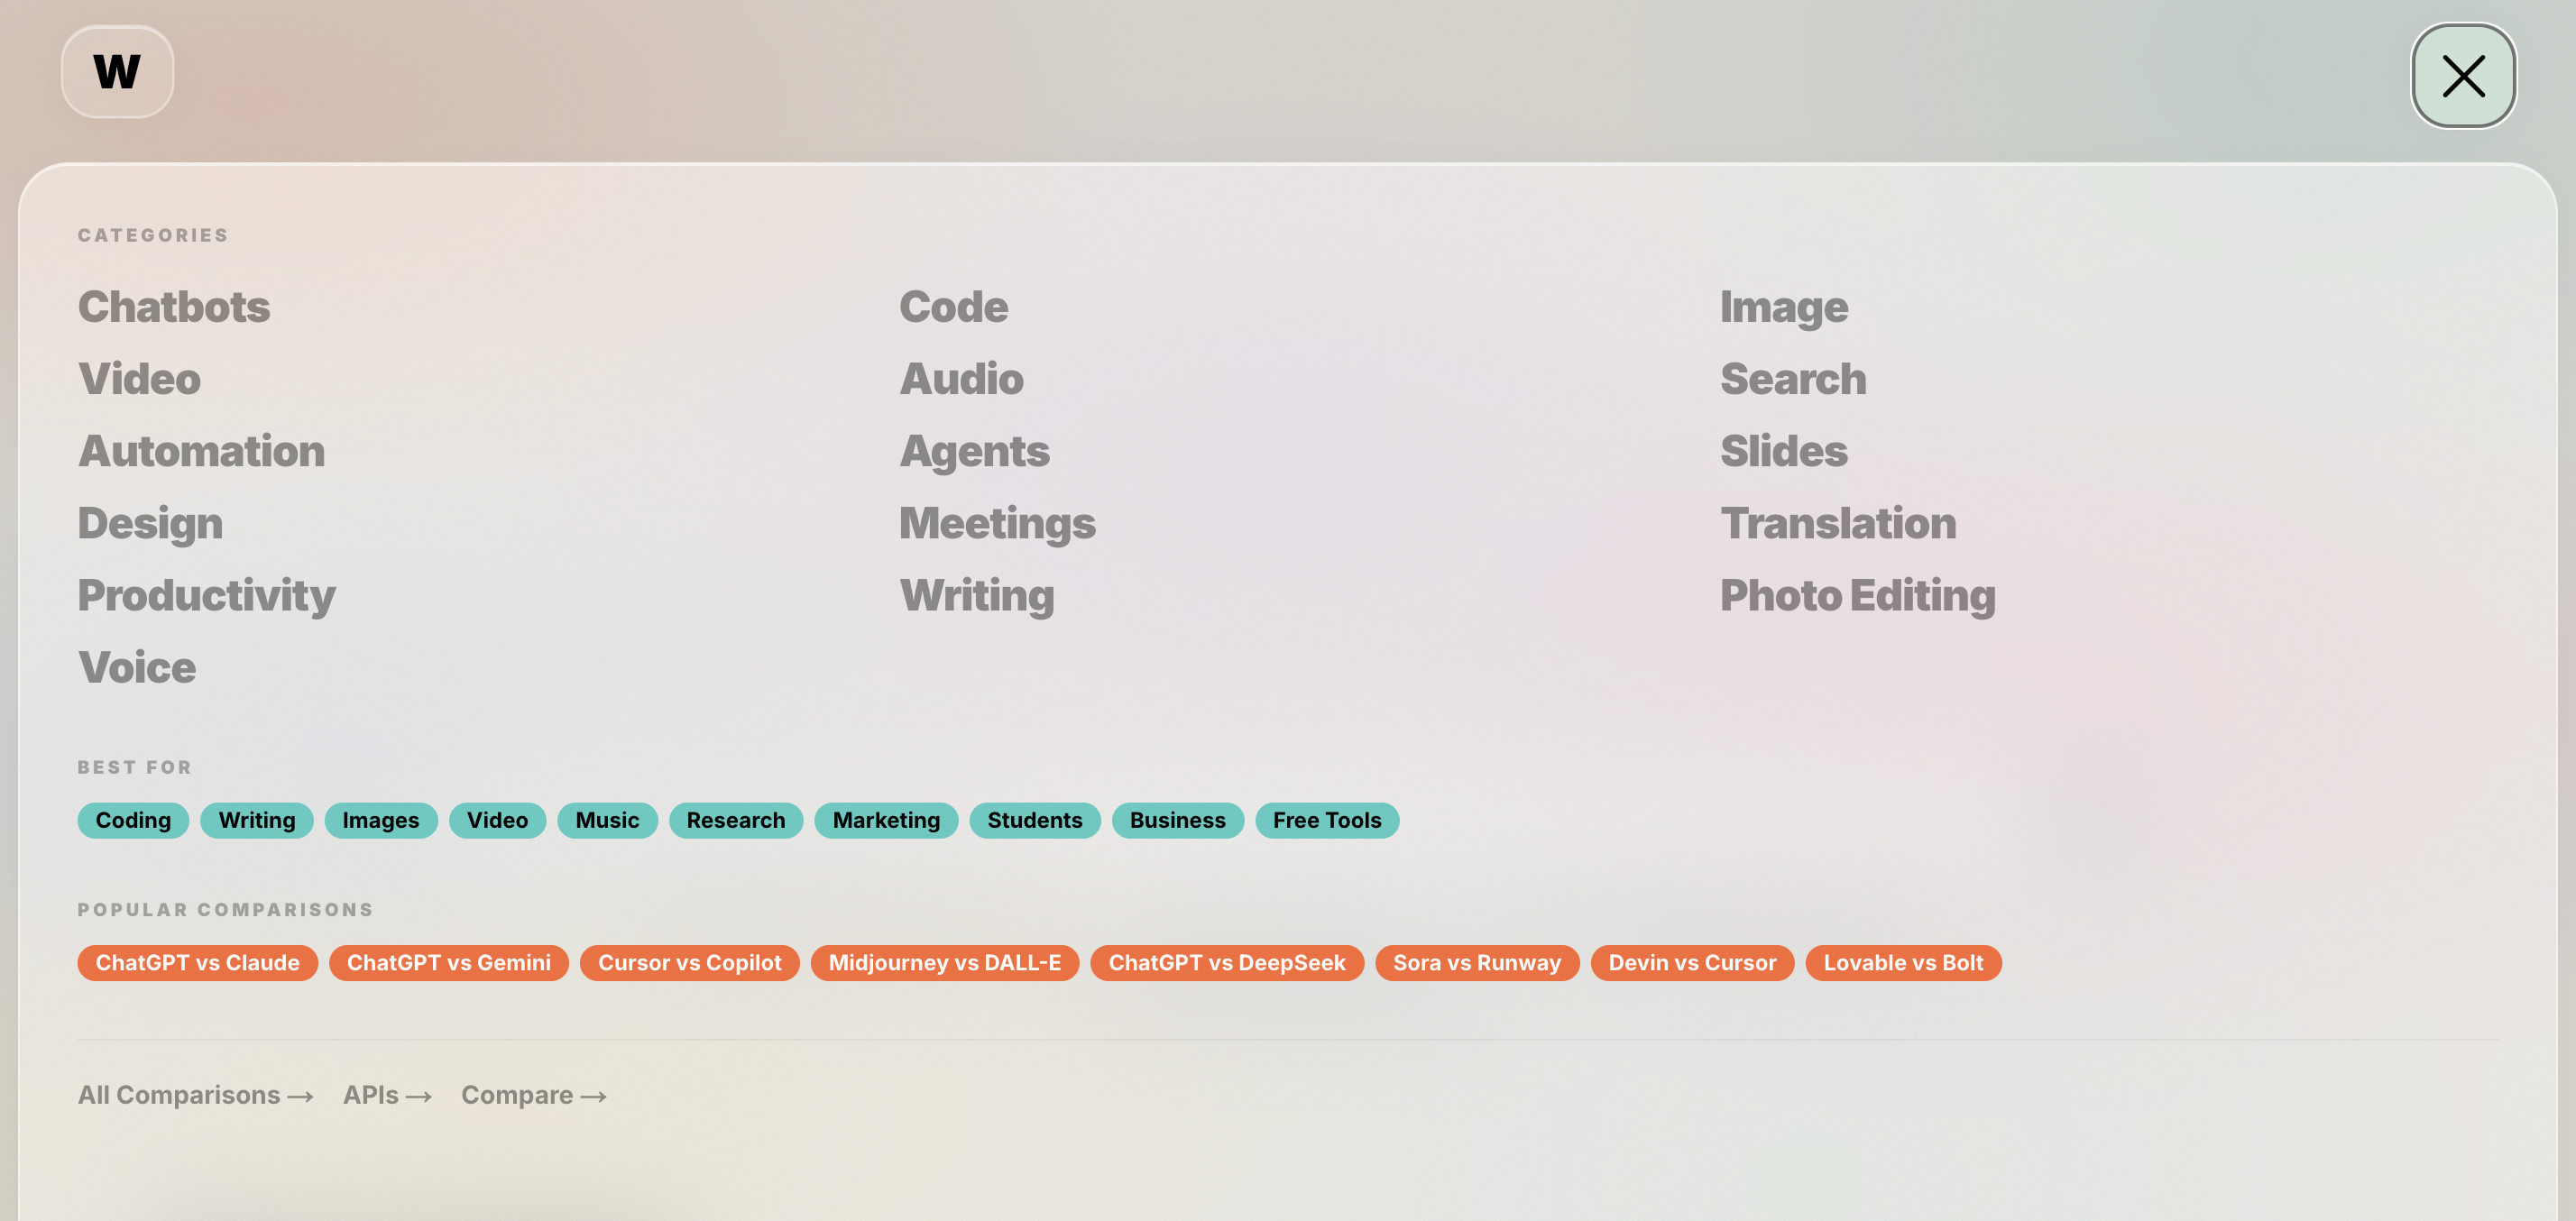Open Cursor vs Copilot comparison
The image size is (2576, 1221).
[x=689, y=962]
